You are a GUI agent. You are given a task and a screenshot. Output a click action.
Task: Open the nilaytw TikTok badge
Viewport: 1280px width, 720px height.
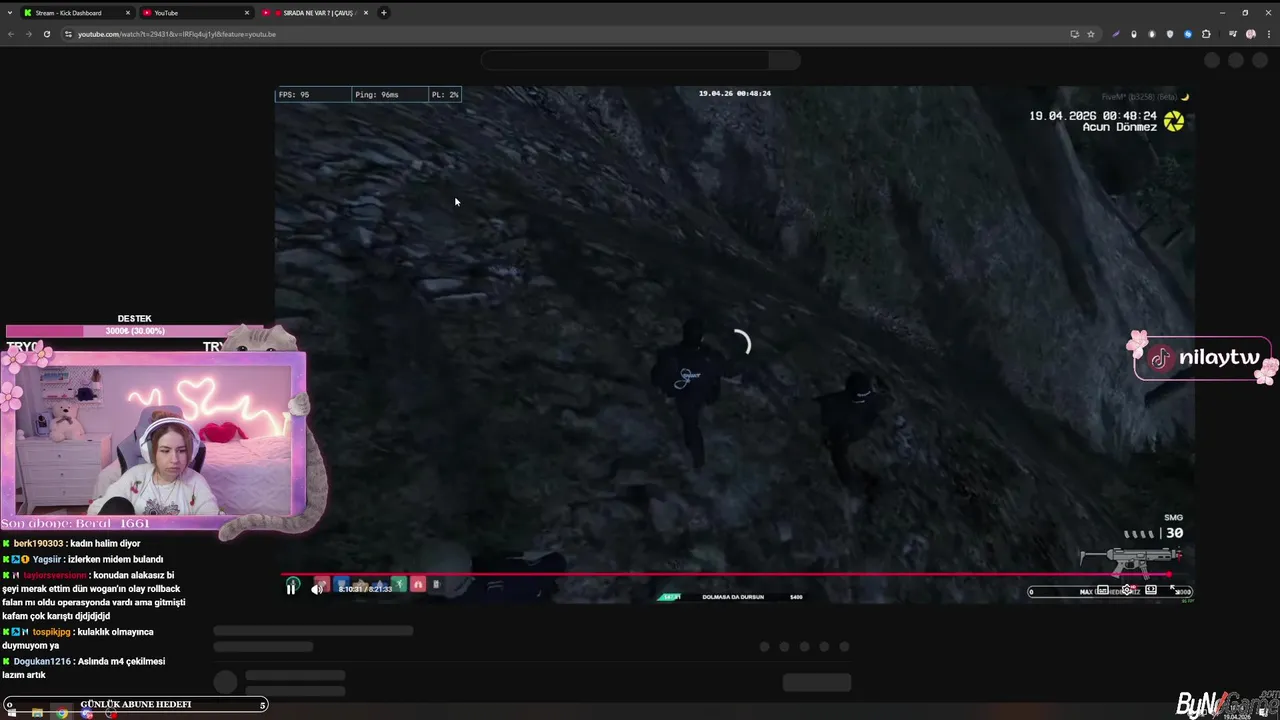point(1203,358)
